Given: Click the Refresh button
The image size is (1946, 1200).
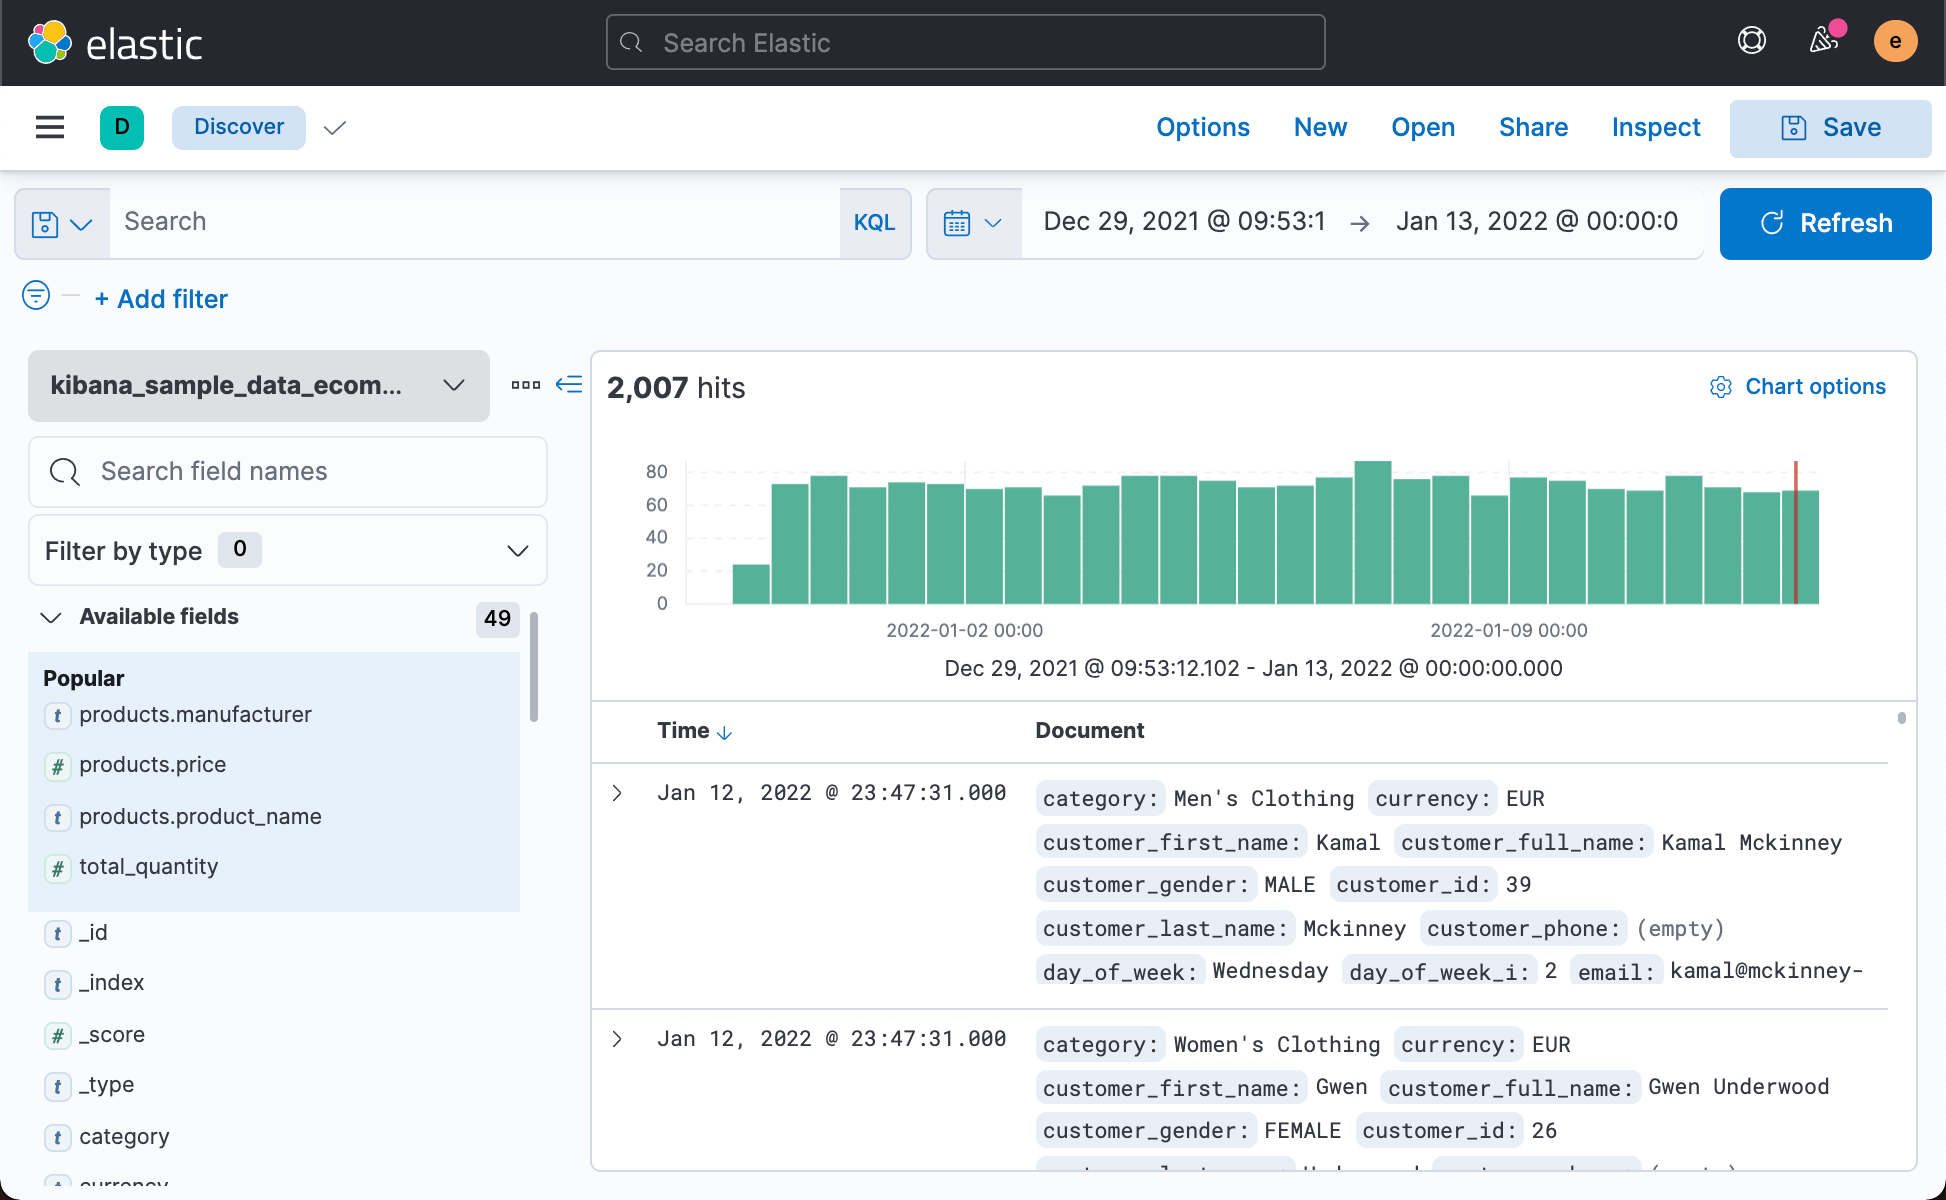Looking at the screenshot, I should (x=1825, y=223).
